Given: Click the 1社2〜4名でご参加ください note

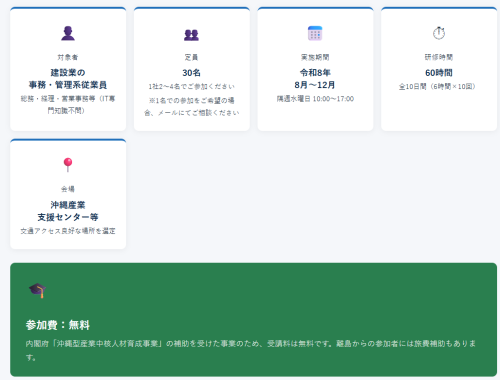Looking at the screenshot, I should [x=191, y=86].
